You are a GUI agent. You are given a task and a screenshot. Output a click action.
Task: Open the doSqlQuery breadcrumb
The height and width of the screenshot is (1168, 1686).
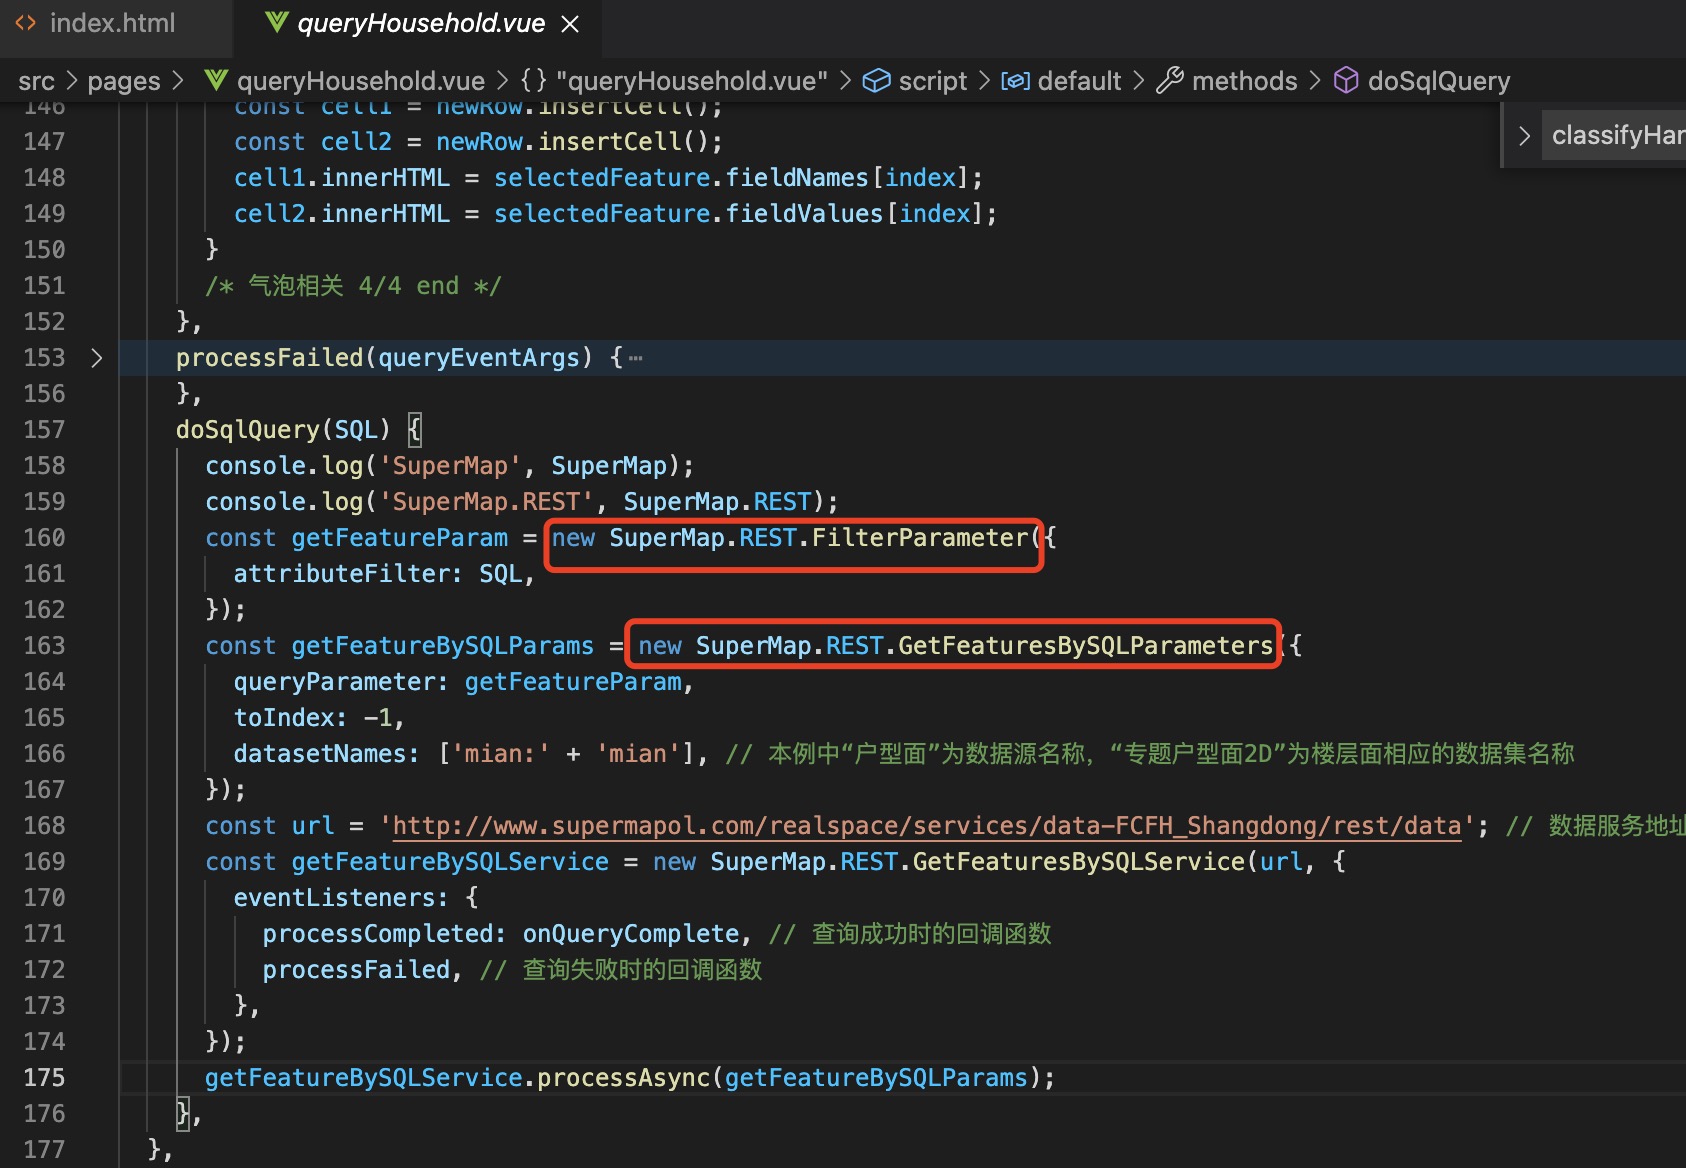1439,81
